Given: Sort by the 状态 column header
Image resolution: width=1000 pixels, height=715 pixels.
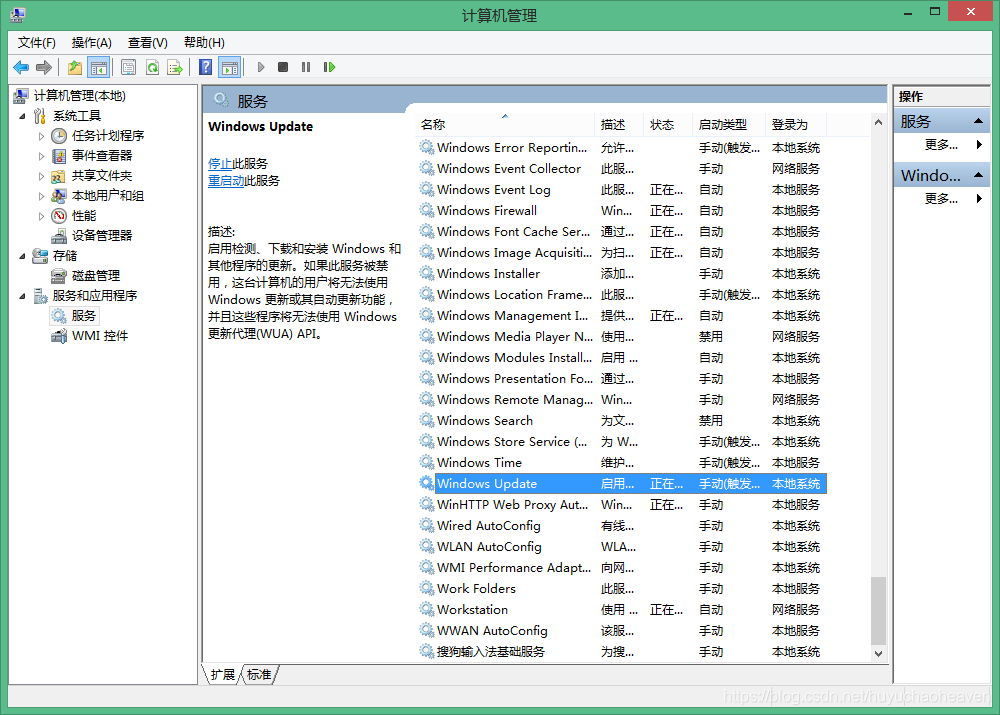Looking at the screenshot, I should [668, 124].
